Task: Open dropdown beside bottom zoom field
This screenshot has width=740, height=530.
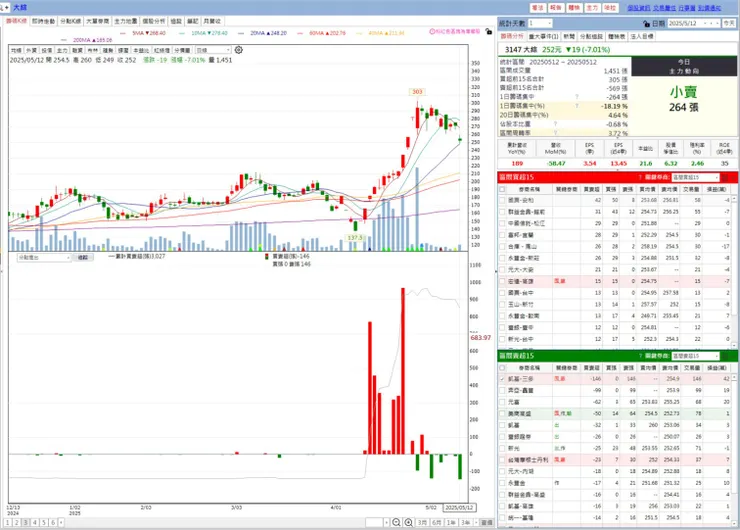Action: click(386, 522)
